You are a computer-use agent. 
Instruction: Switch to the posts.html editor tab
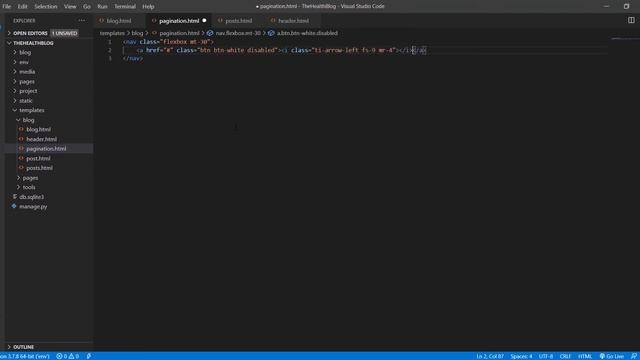click(239, 20)
